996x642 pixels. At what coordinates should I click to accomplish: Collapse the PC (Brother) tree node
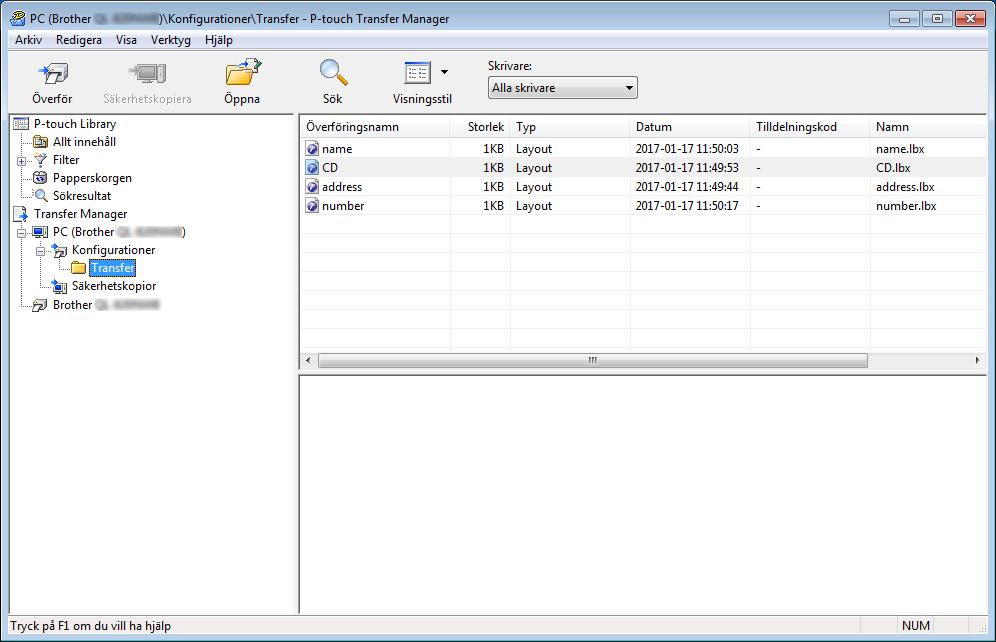pyautogui.click(x=22, y=233)
